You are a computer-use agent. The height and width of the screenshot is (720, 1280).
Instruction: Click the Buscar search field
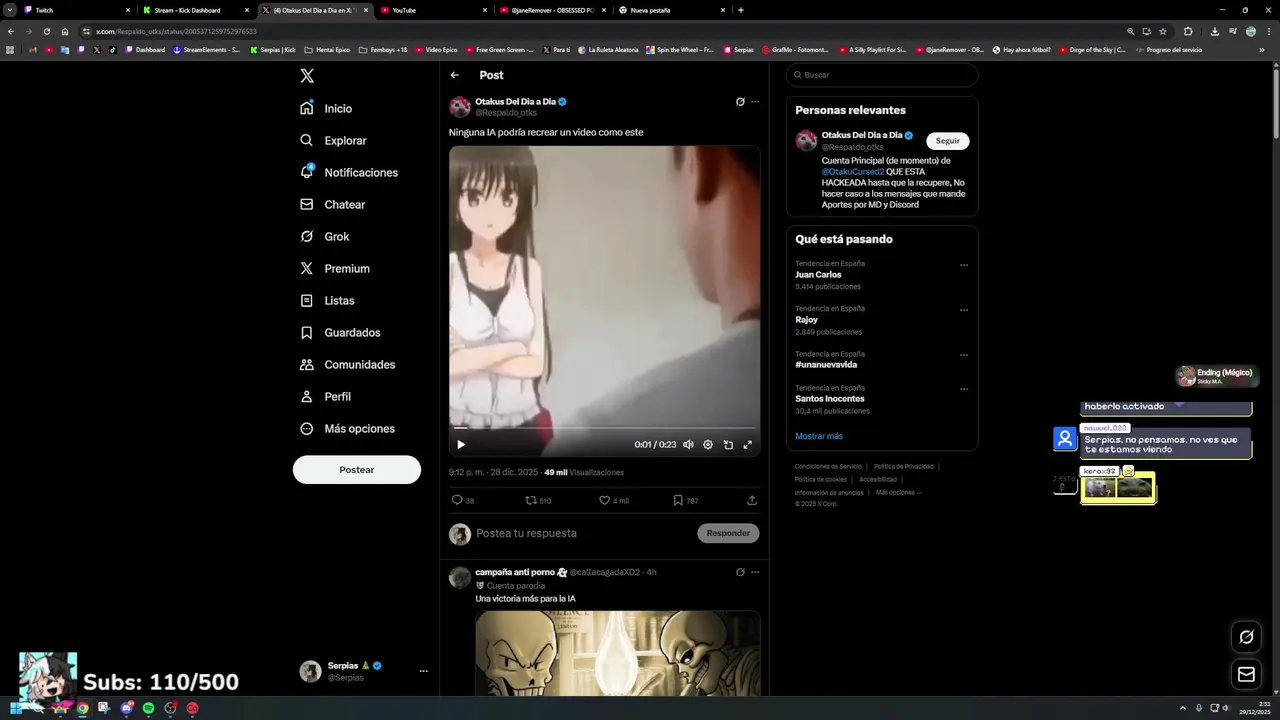click(882, 75)
